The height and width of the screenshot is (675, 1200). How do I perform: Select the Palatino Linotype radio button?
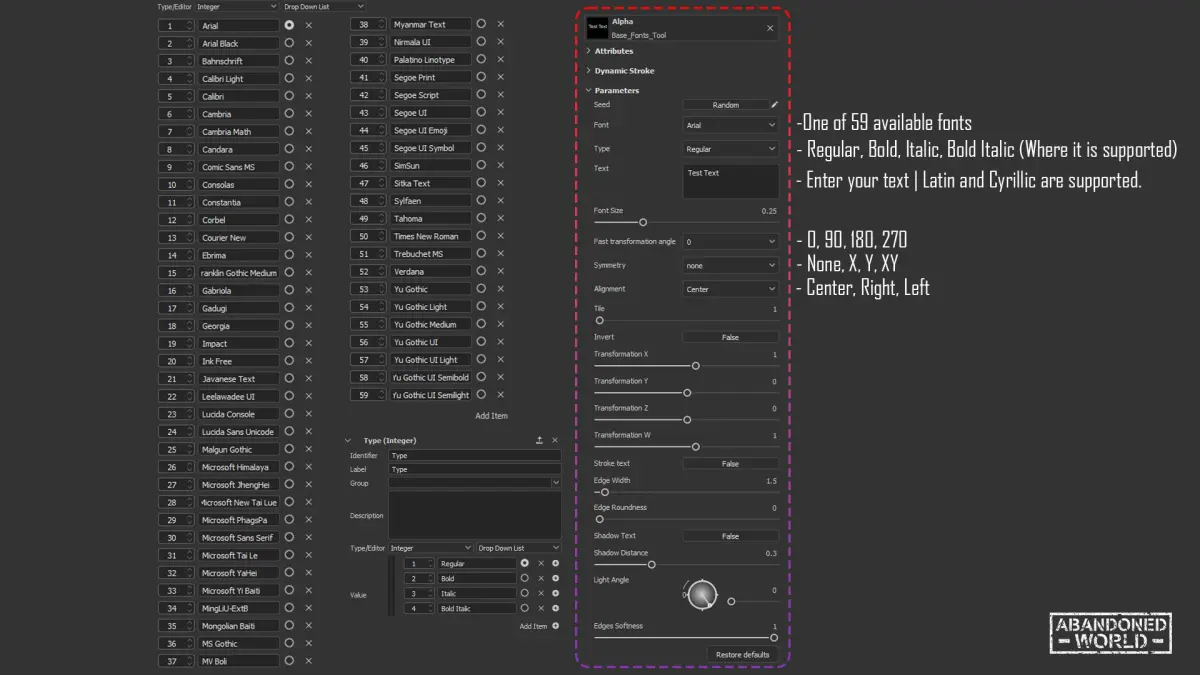click(481, 59)
